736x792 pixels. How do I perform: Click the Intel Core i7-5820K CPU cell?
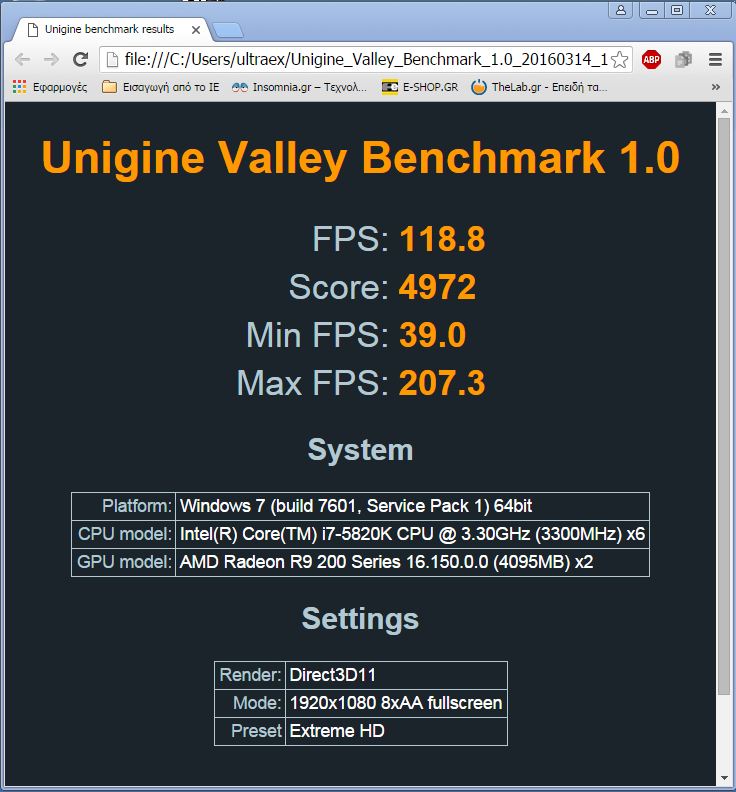coord(412,534)
